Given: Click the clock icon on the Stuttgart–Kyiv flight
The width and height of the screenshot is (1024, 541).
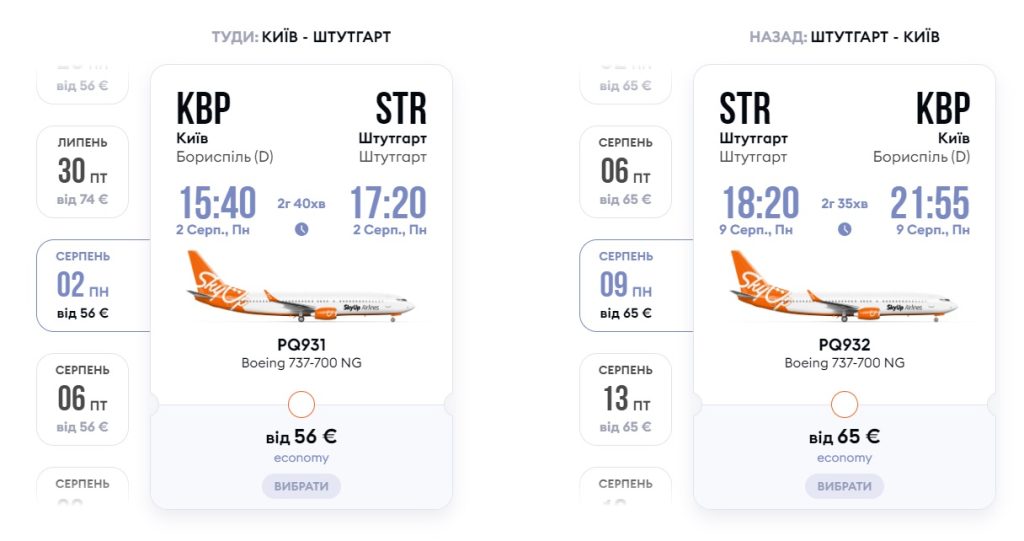Looking at the screenshot, I should (x=845, y=229).
